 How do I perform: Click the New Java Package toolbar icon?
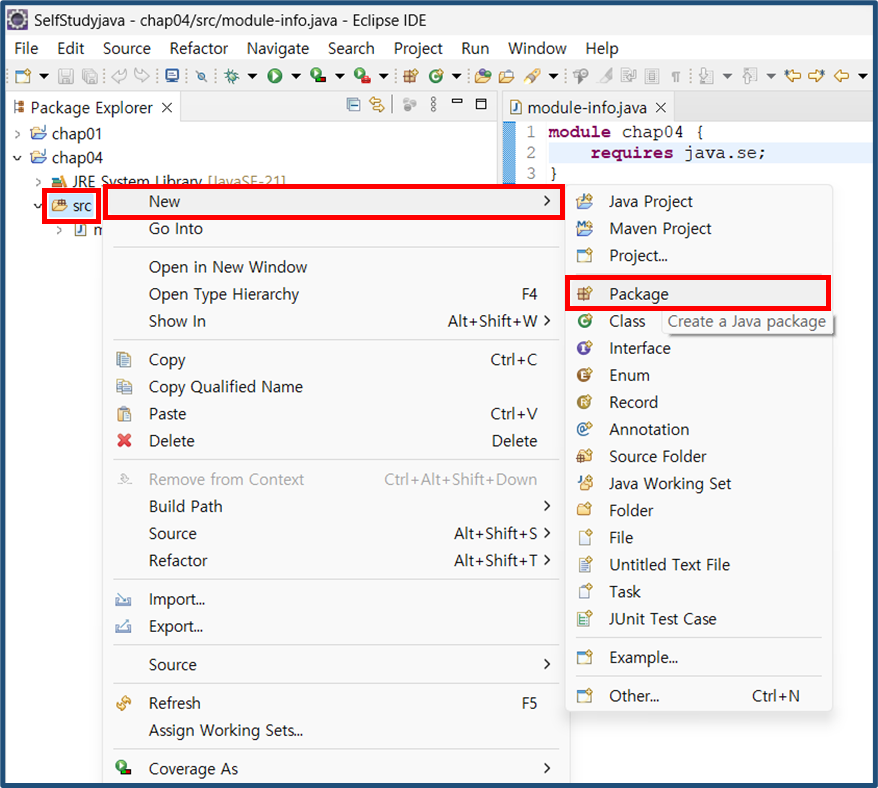coord(411,76)
